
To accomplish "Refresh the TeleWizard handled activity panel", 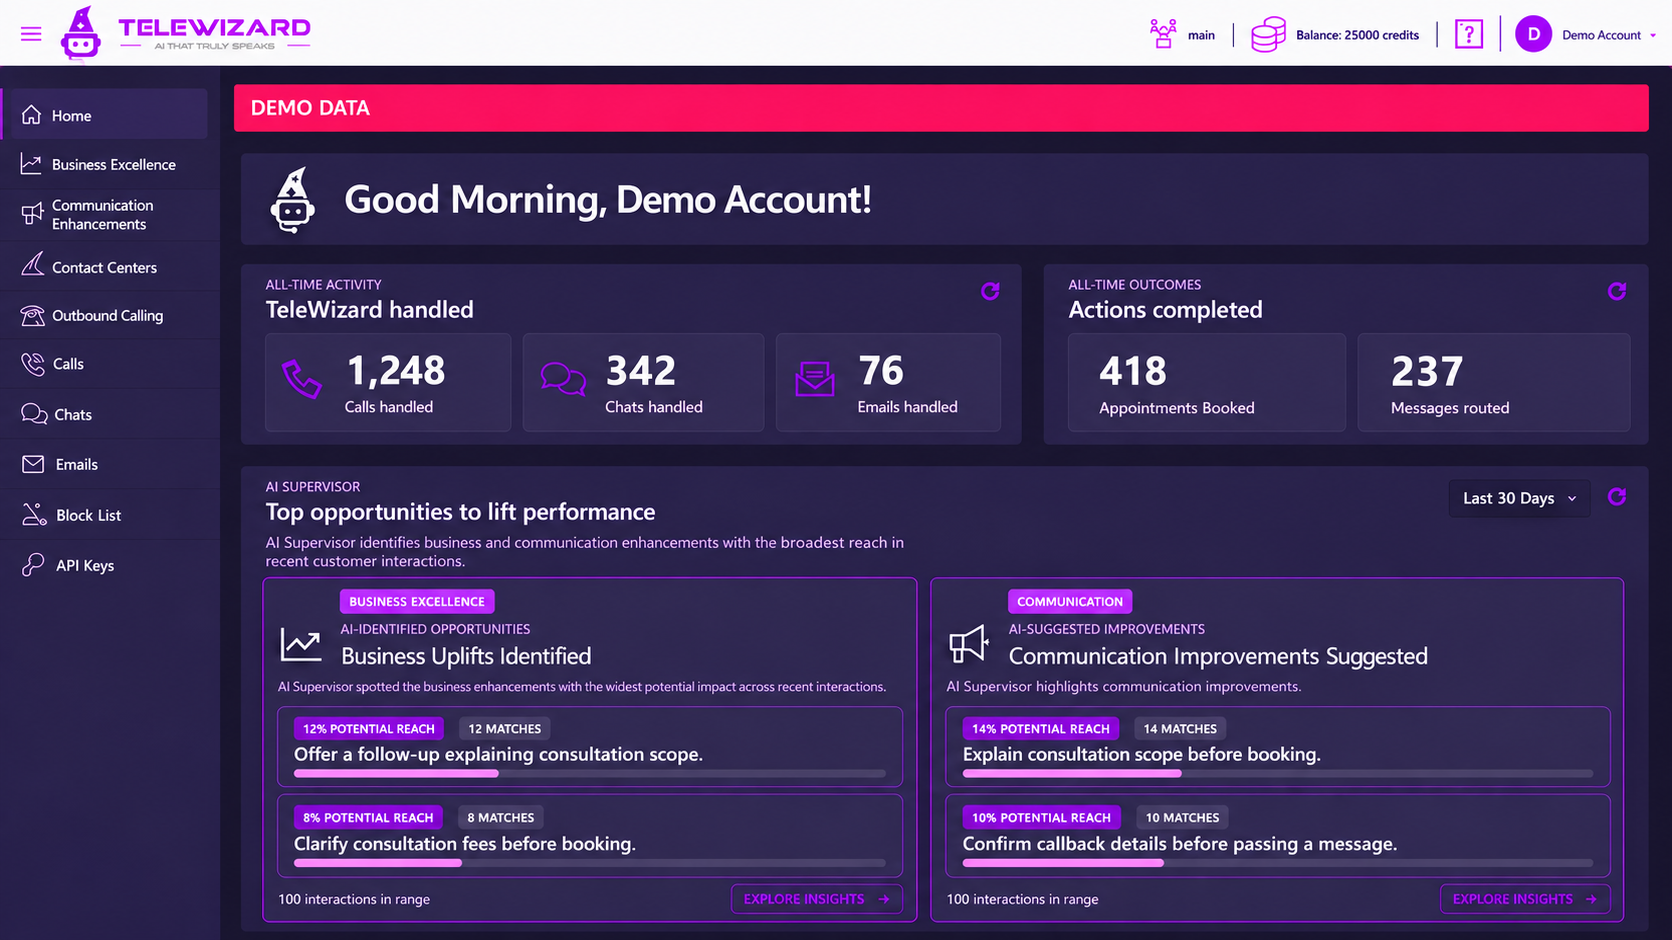I will (x=990, y=291).
